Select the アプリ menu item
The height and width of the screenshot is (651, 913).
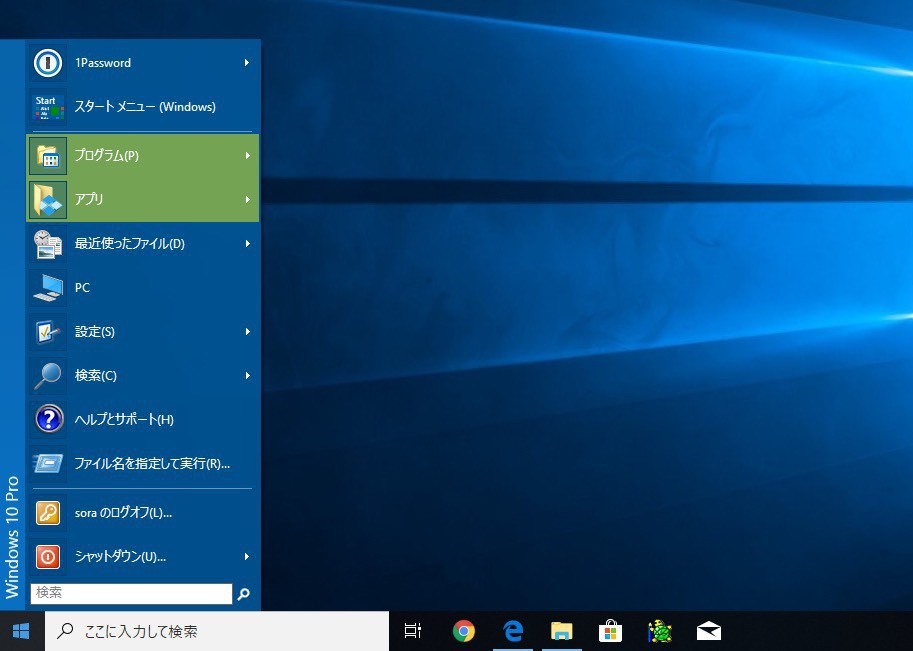point(142,199)
